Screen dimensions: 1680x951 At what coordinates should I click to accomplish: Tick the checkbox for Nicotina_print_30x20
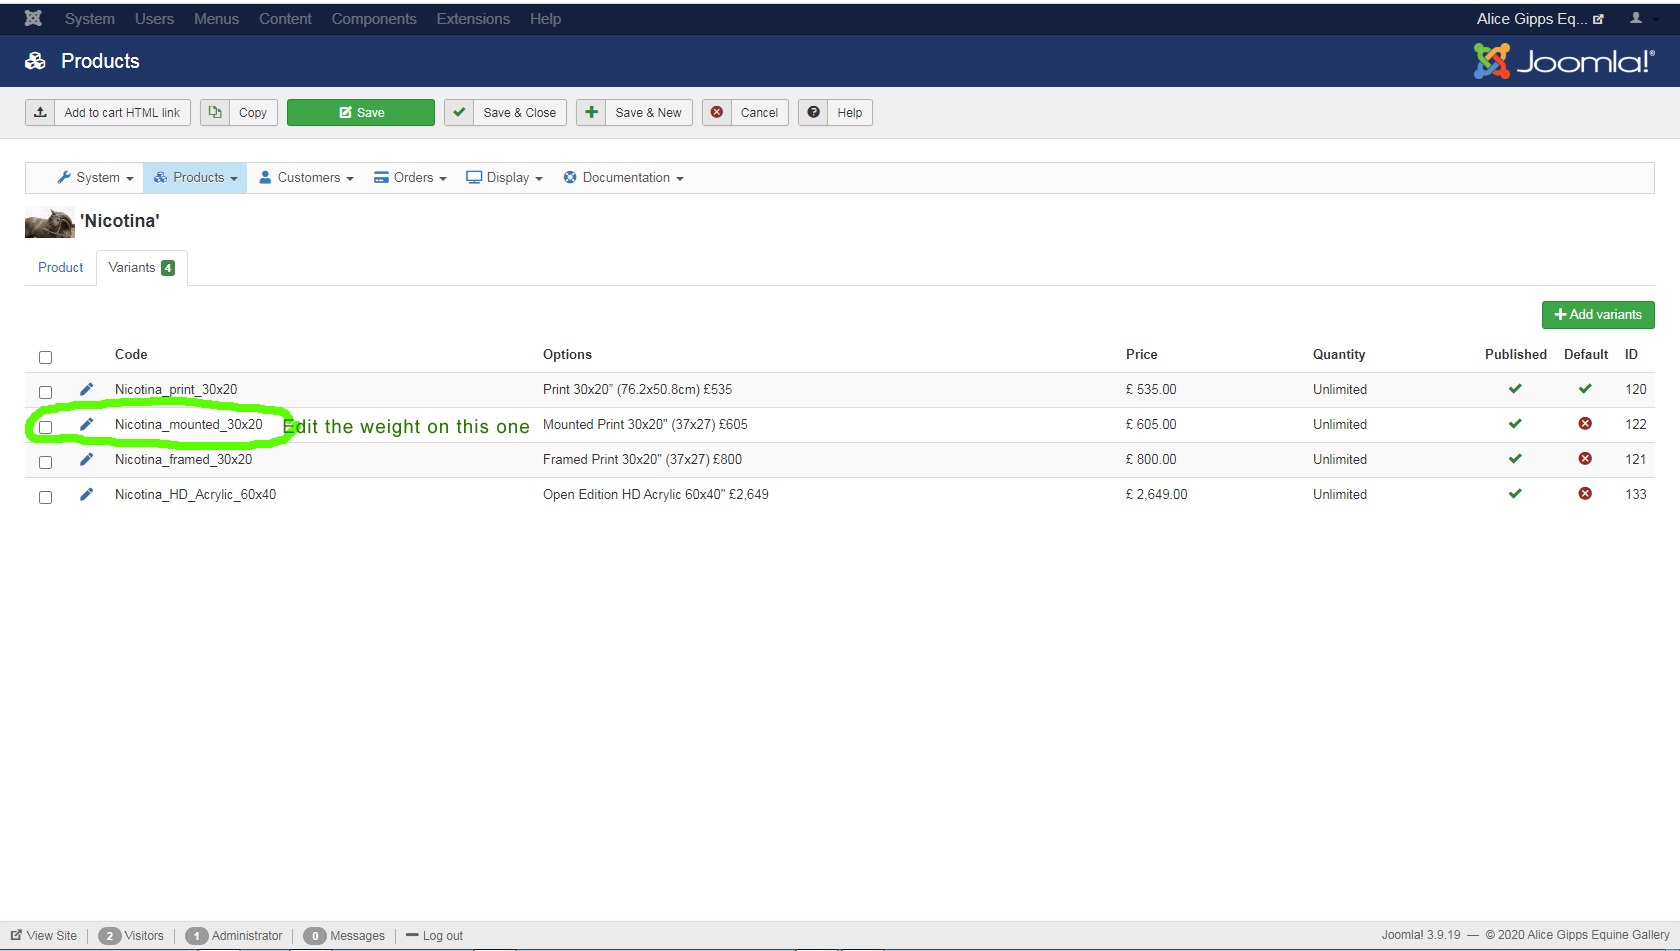tap(45, 392)
